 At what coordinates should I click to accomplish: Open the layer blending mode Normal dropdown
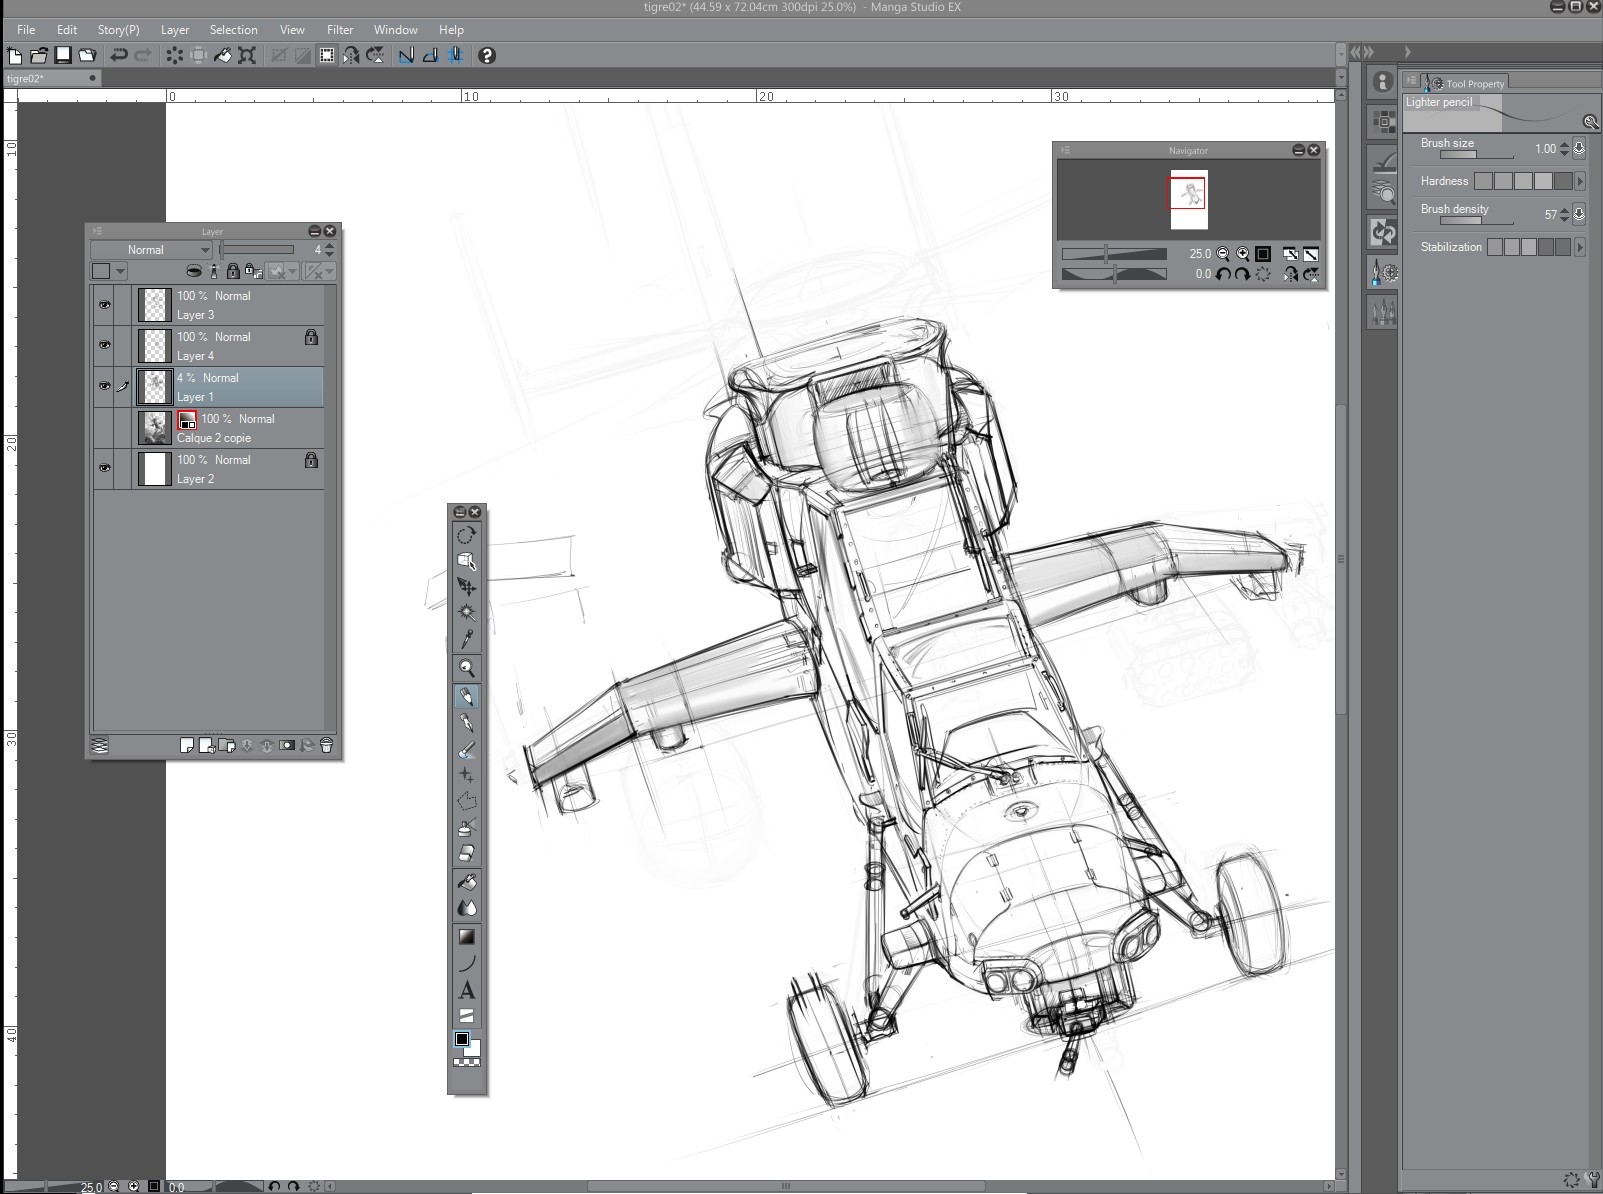click(x=151, y=250)
